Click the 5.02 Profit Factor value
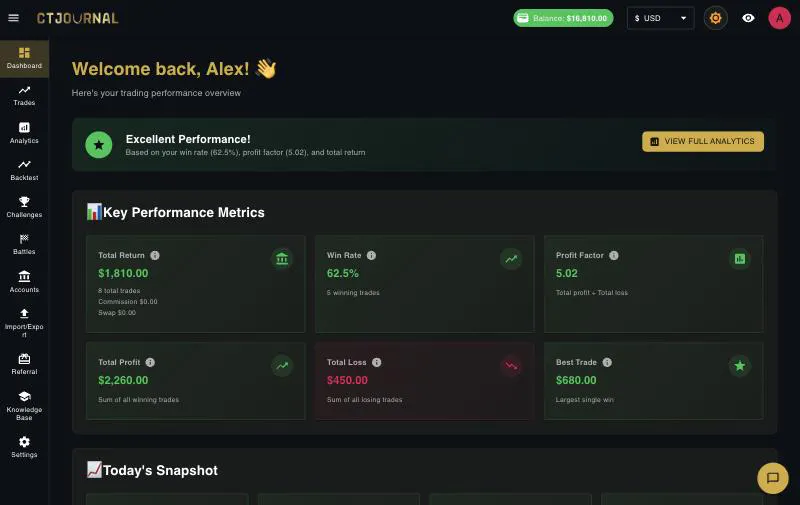The height and width of the screenshot is (505, 800). point(566,273)
